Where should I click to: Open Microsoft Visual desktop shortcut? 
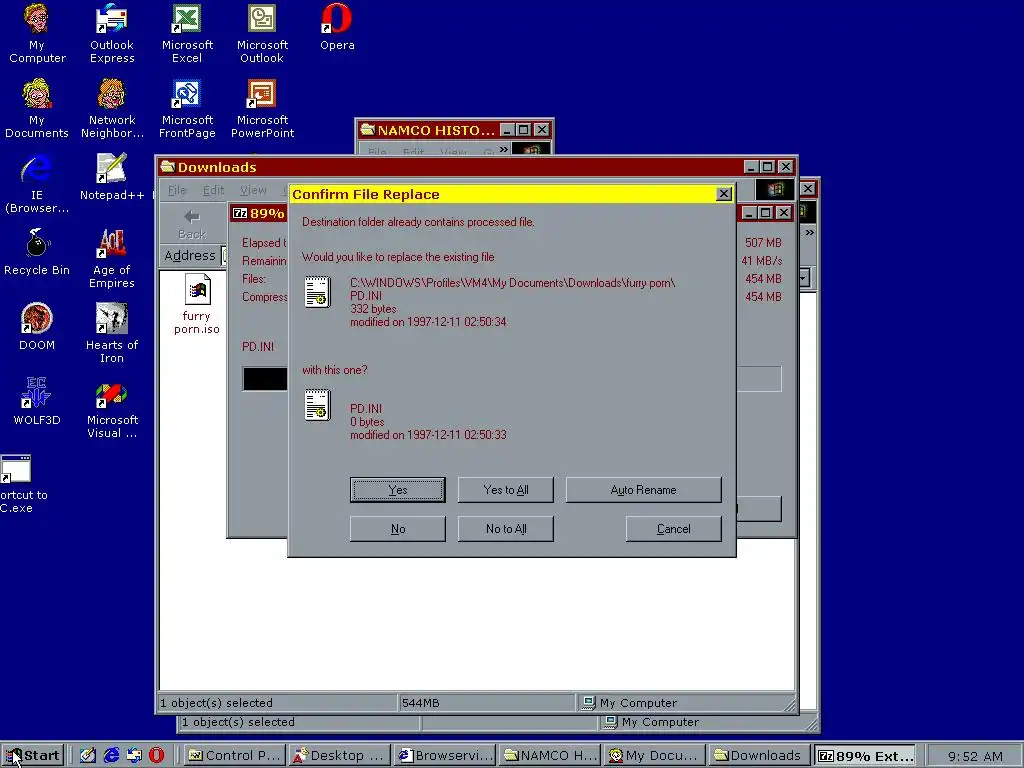click(x=112, y=408)
